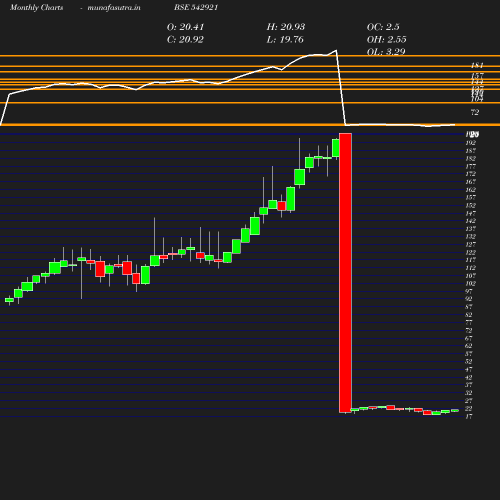Click the 107 price label on candlestick axis
500x500 pixels.
[471, 276]
